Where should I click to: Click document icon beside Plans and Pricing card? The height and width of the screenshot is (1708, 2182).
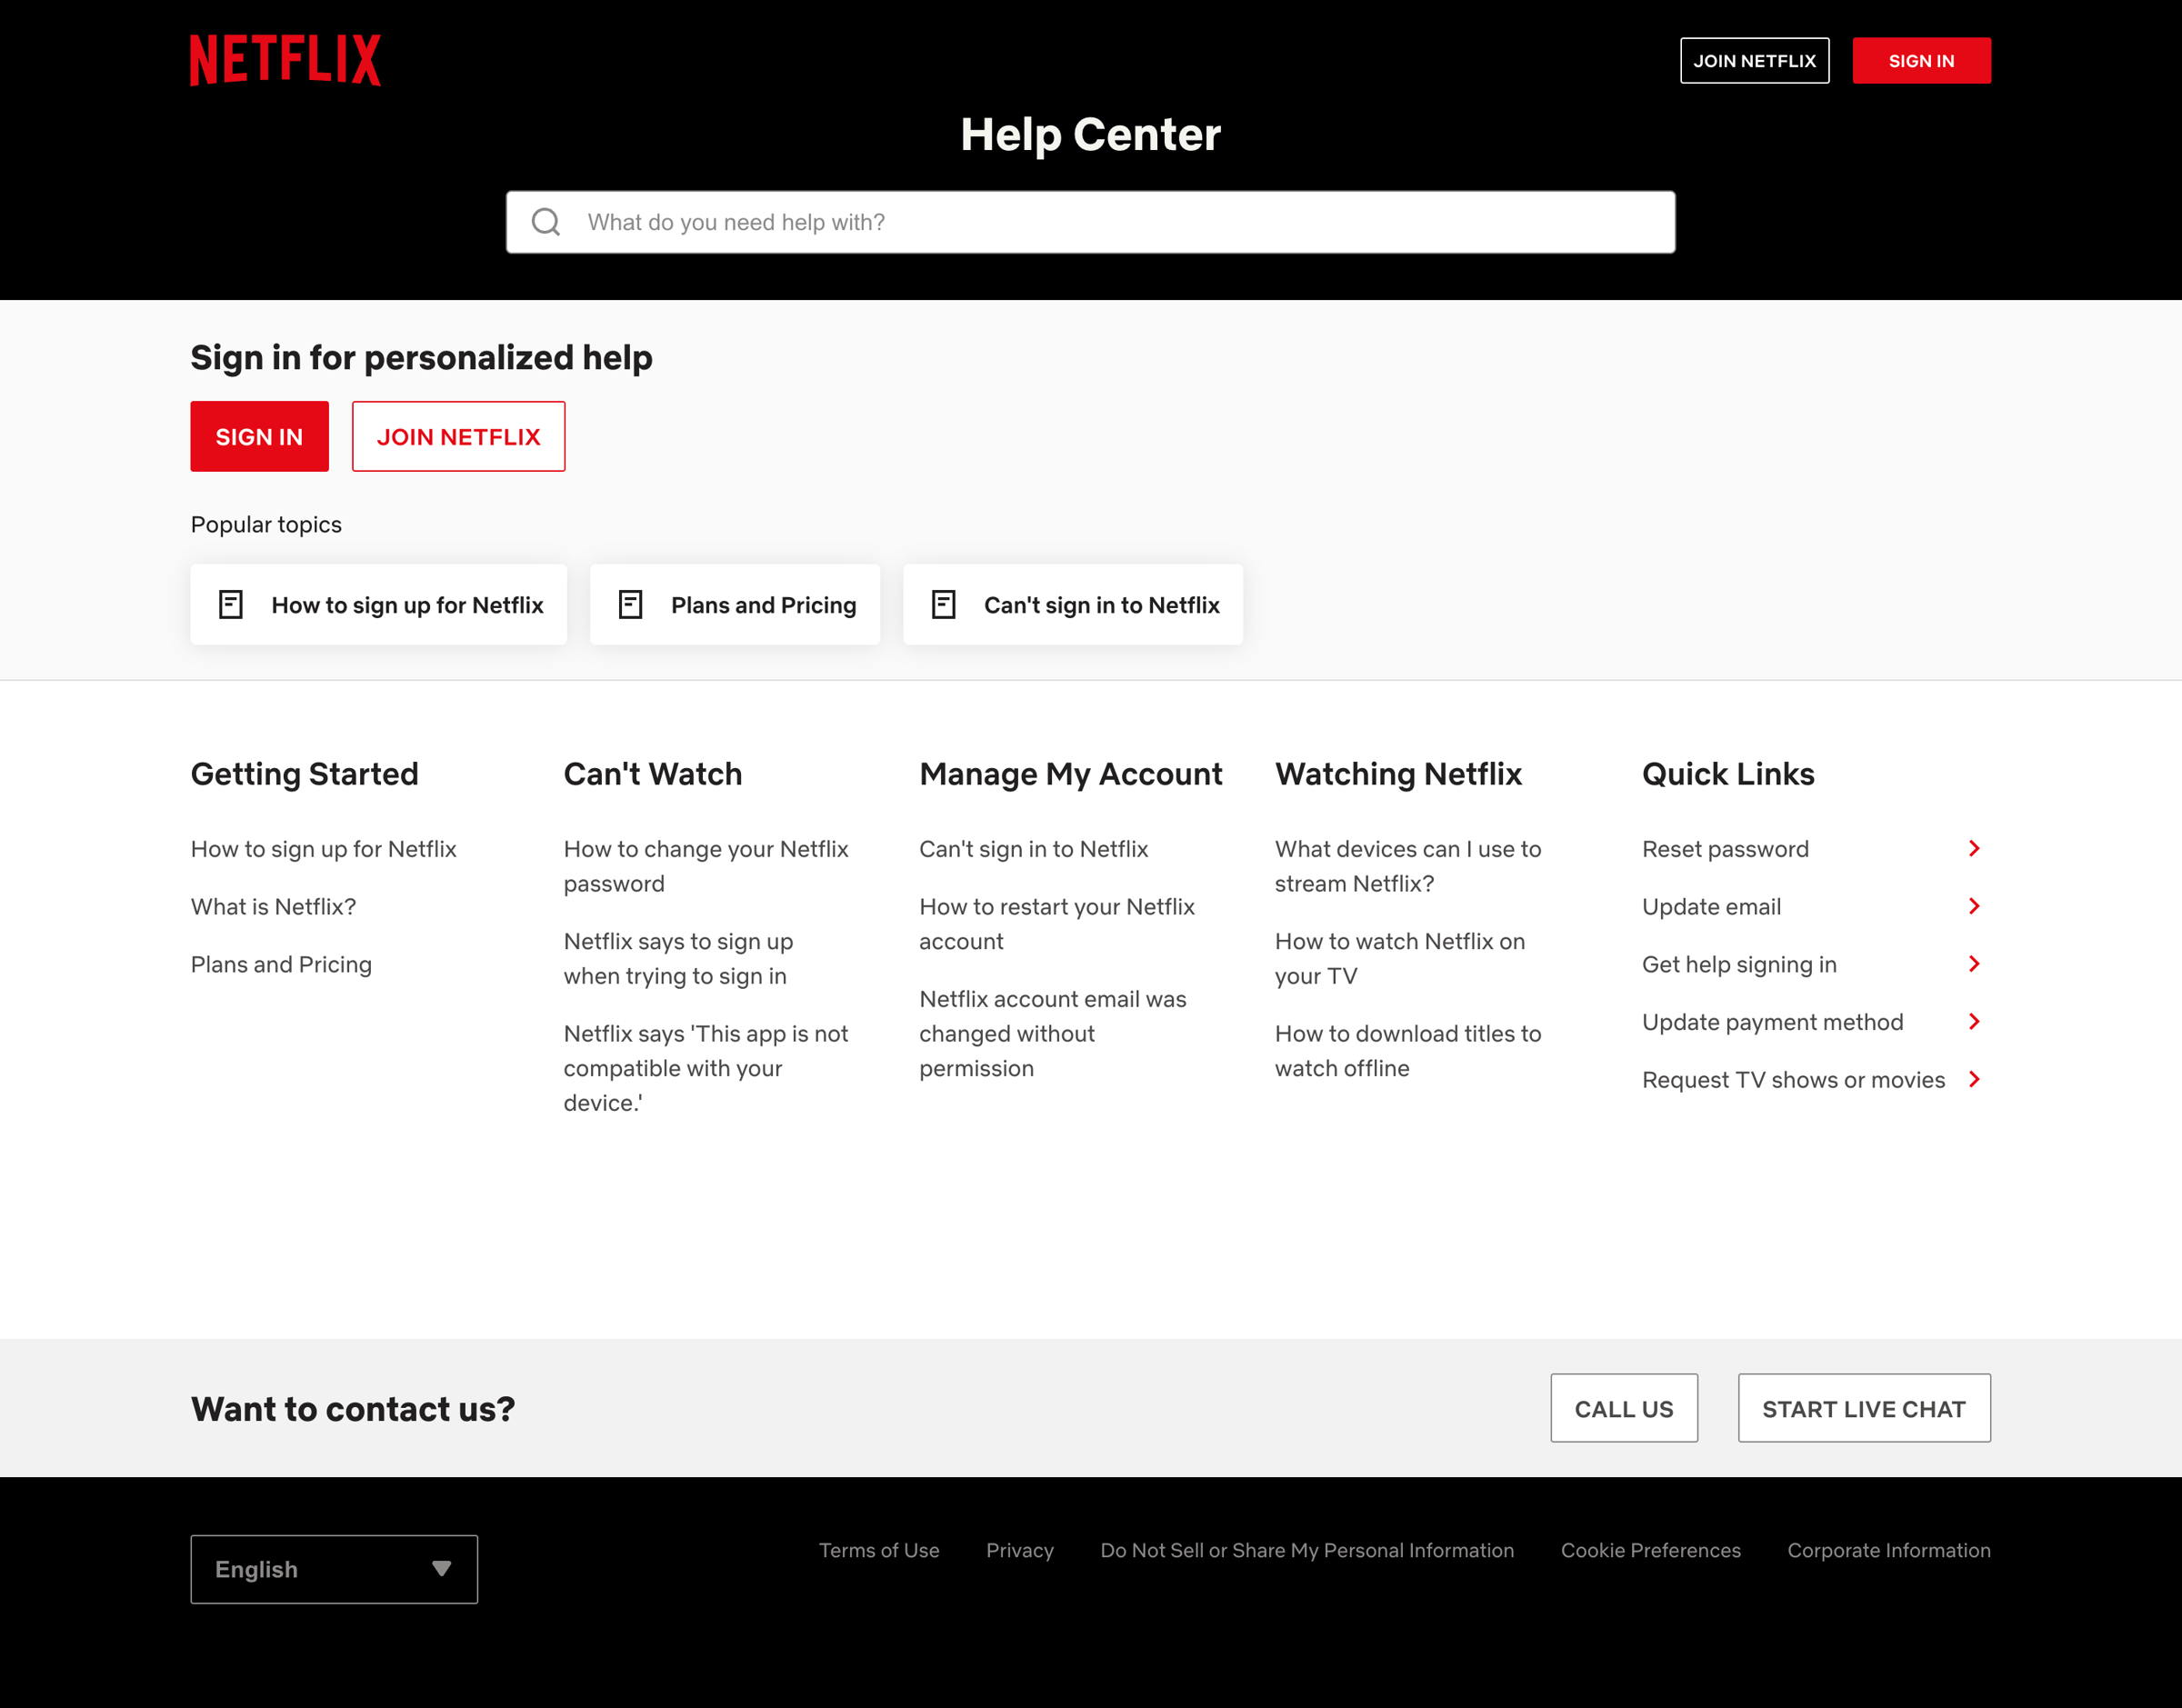(630, 604)
